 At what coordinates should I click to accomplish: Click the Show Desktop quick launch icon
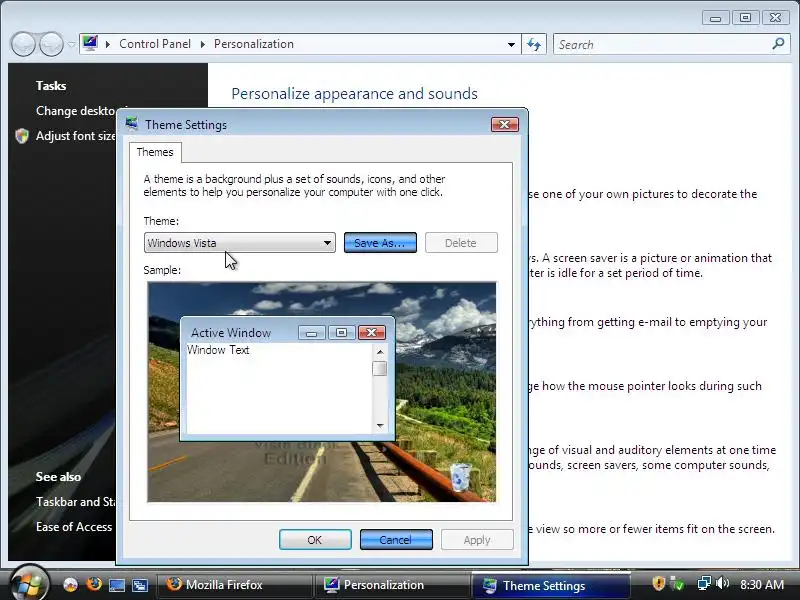click(x=117, y=585)
